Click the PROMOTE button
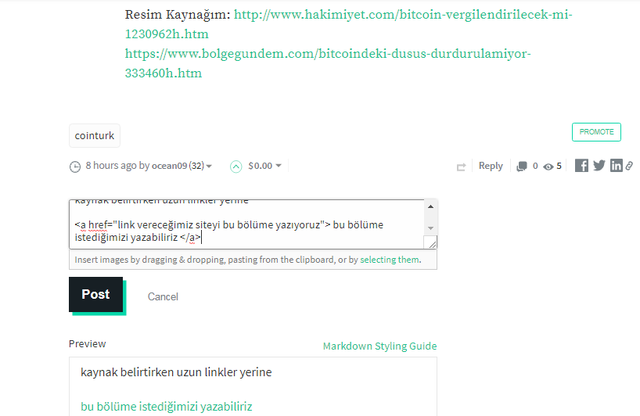 (596, 132)
